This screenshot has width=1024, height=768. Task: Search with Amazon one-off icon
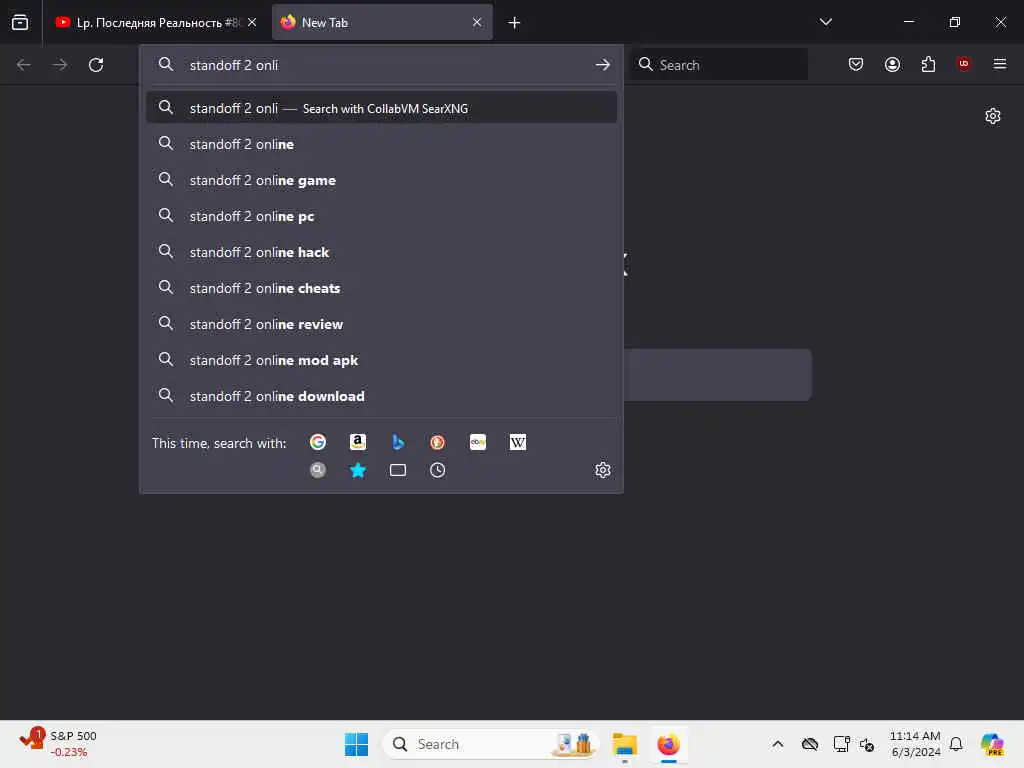358,442
